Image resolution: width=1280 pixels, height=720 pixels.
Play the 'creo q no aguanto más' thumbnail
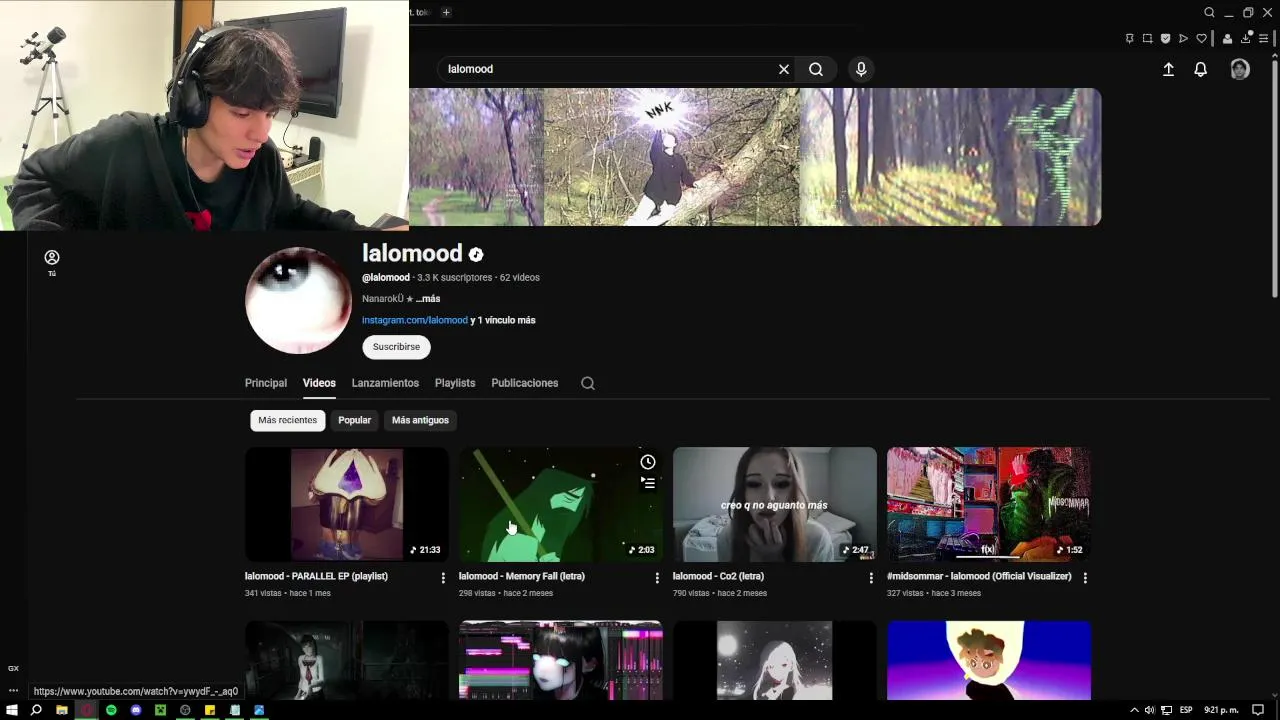pos(775,504)
